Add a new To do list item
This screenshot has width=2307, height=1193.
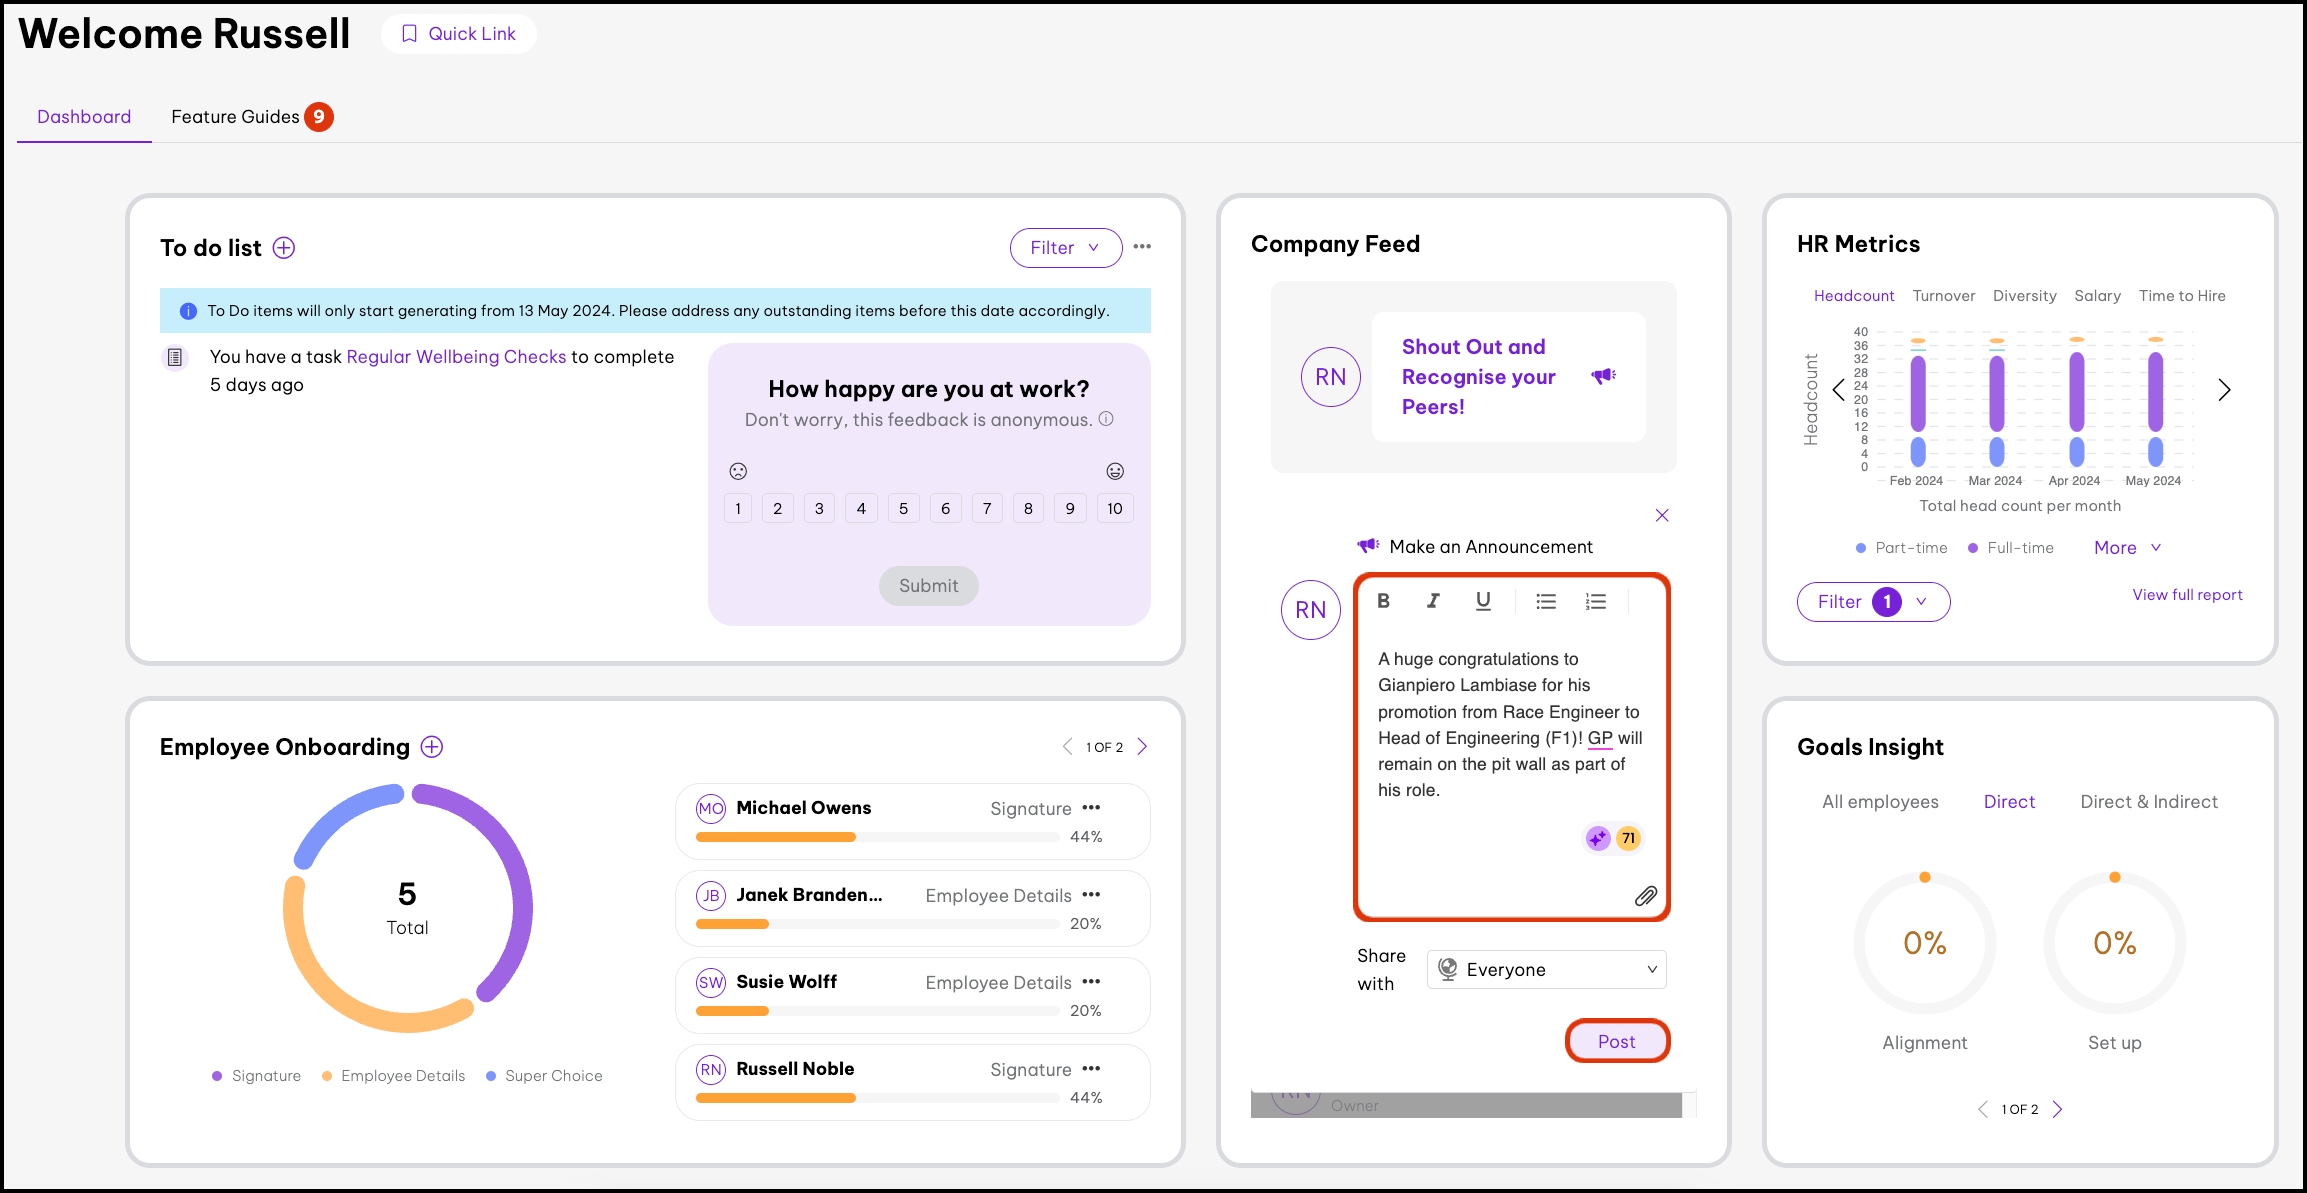tap(284, 248)
